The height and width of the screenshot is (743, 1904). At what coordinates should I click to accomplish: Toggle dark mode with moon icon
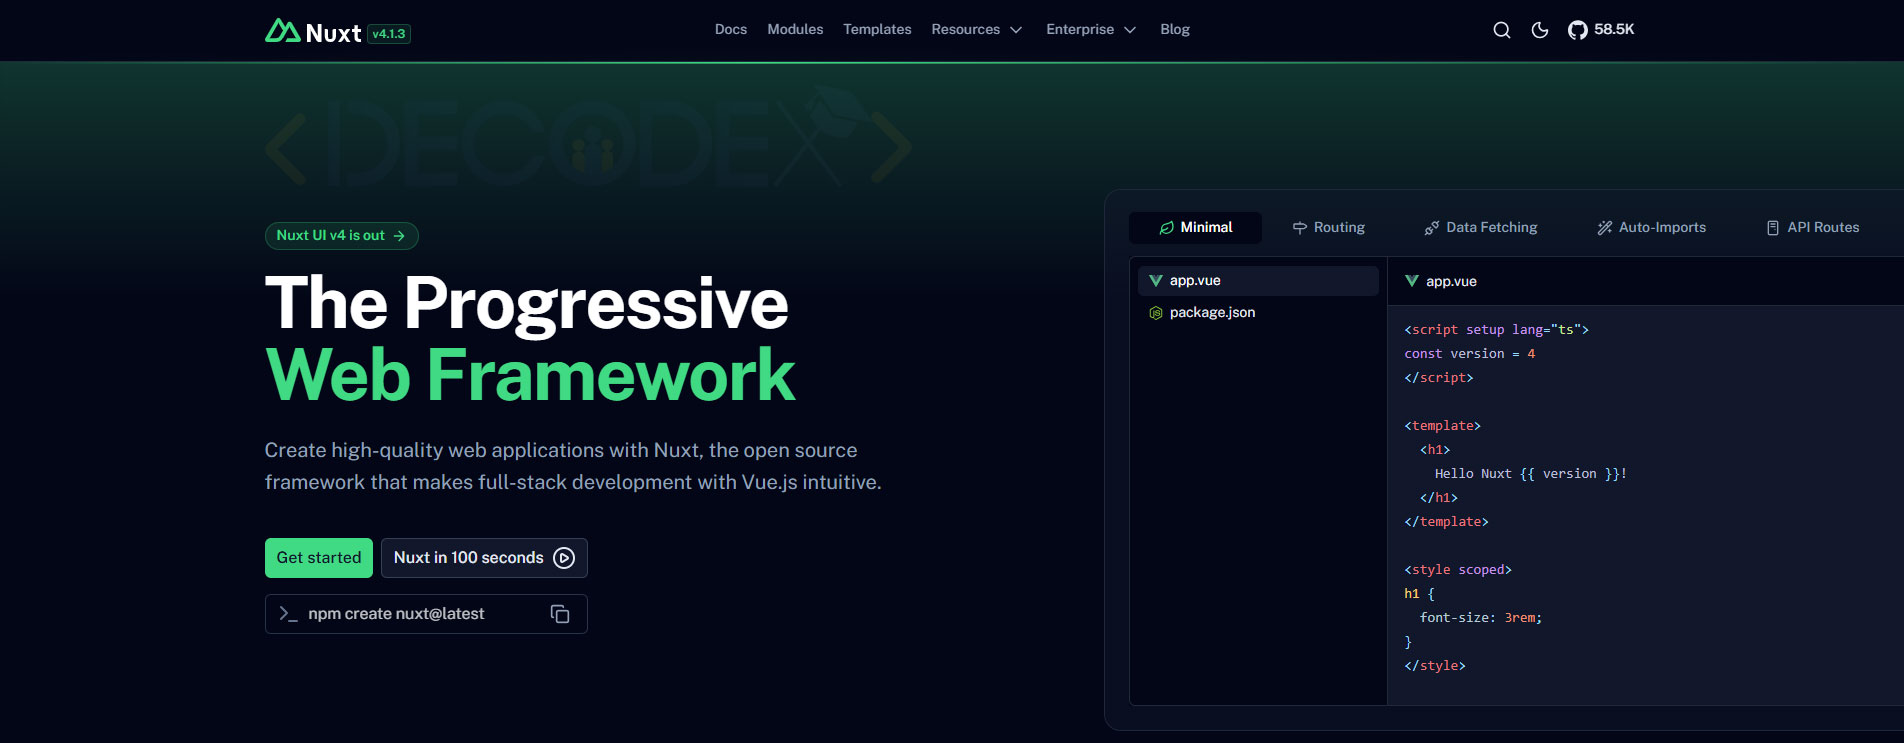1540,30
